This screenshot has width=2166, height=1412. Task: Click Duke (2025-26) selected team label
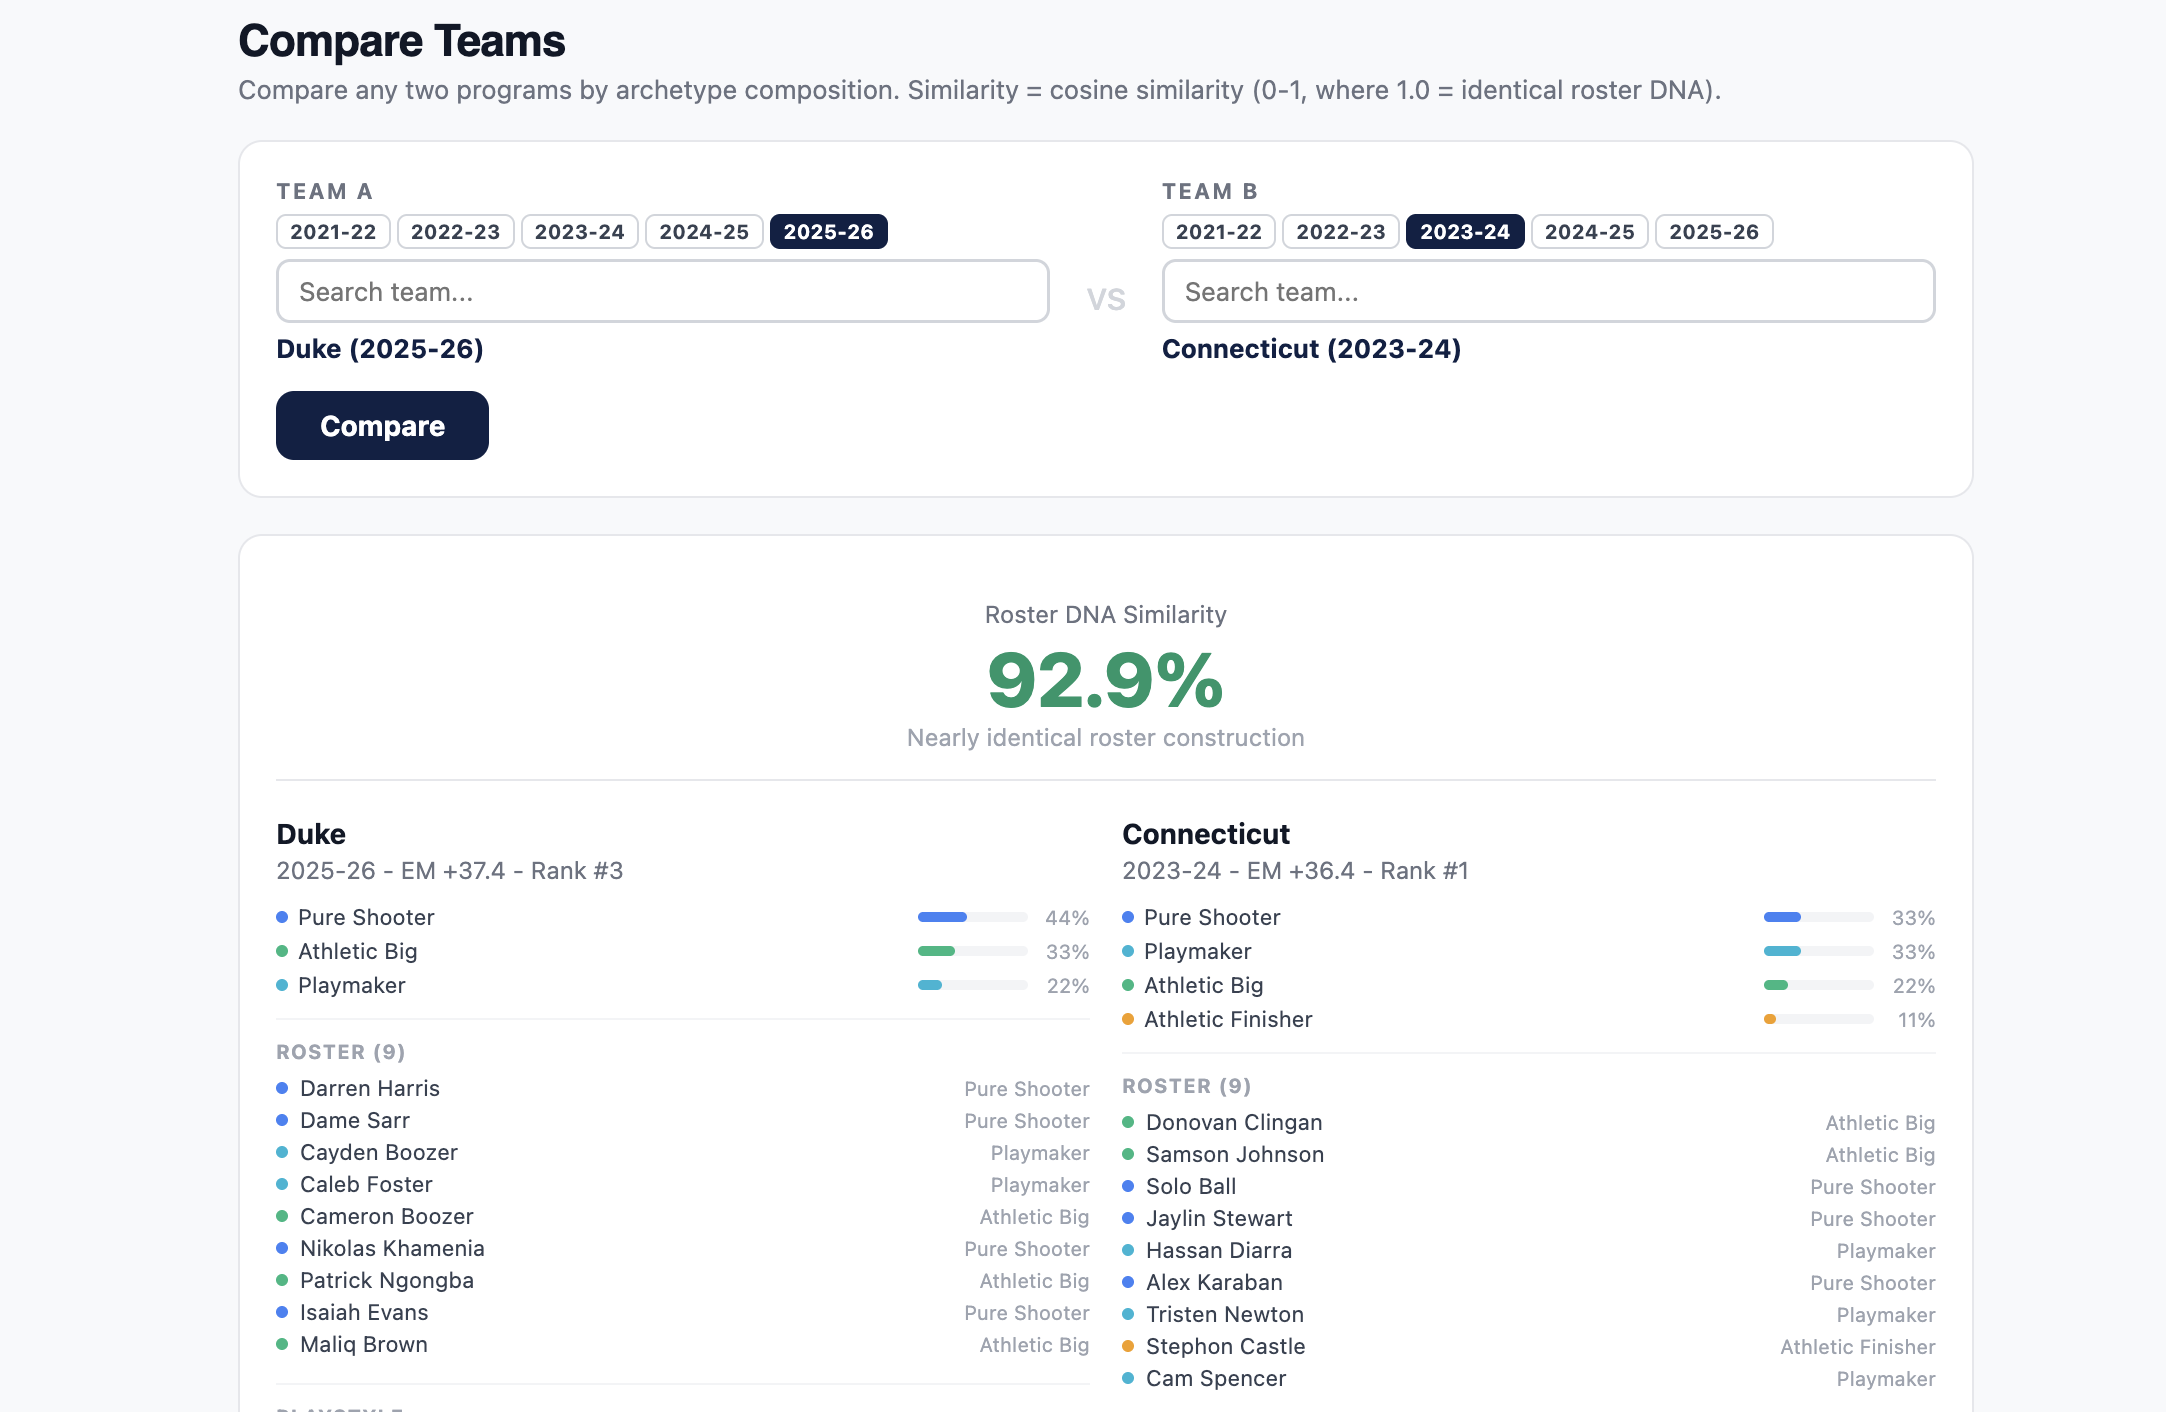click(380, 349)
